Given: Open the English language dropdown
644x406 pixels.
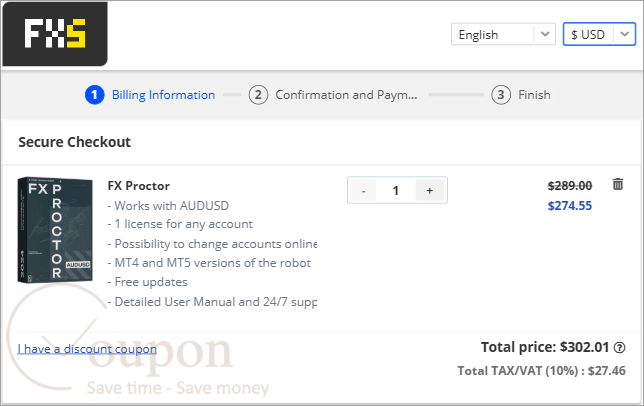Looking at the screenshot, I should click(x=503, y=34).
